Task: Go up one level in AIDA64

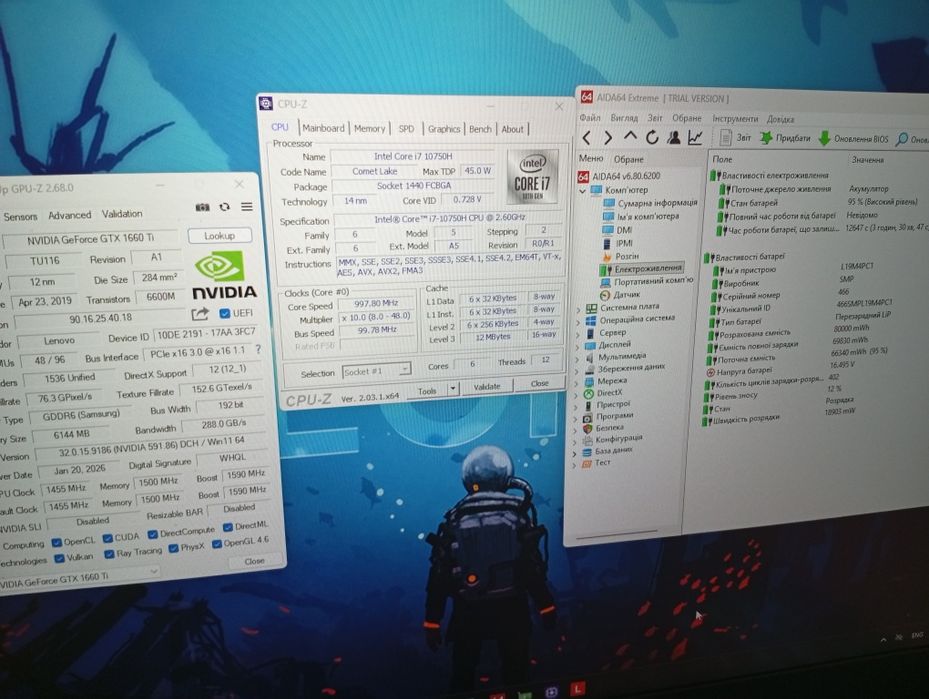Action: (x=630, y=137)
